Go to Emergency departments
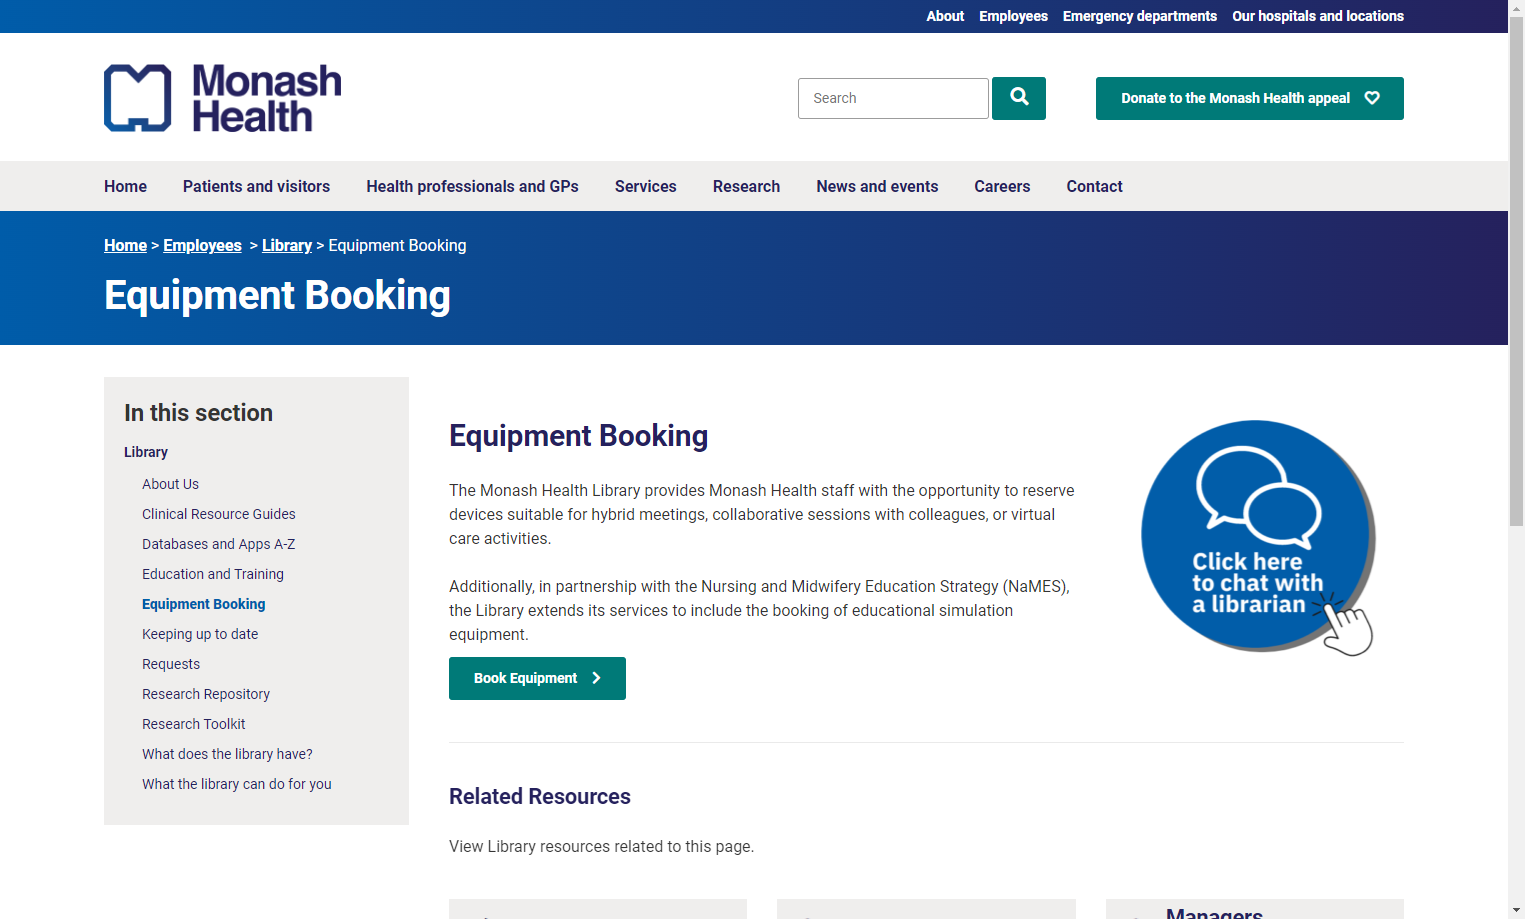This screenshot has width=1525, height=919. coord(1140,16)
